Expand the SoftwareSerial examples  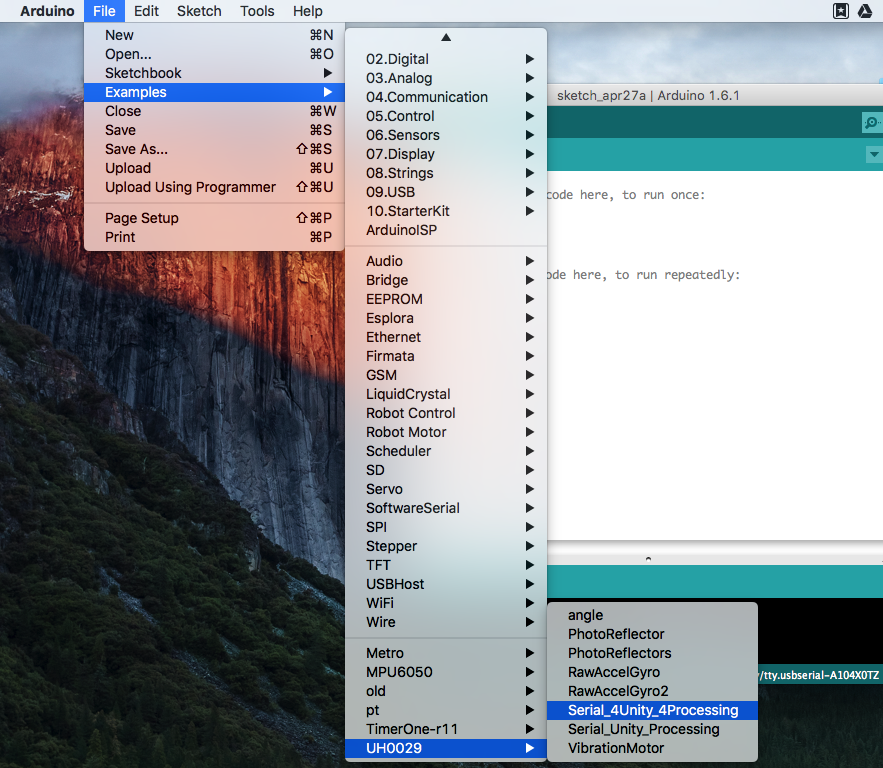(446, 508)
